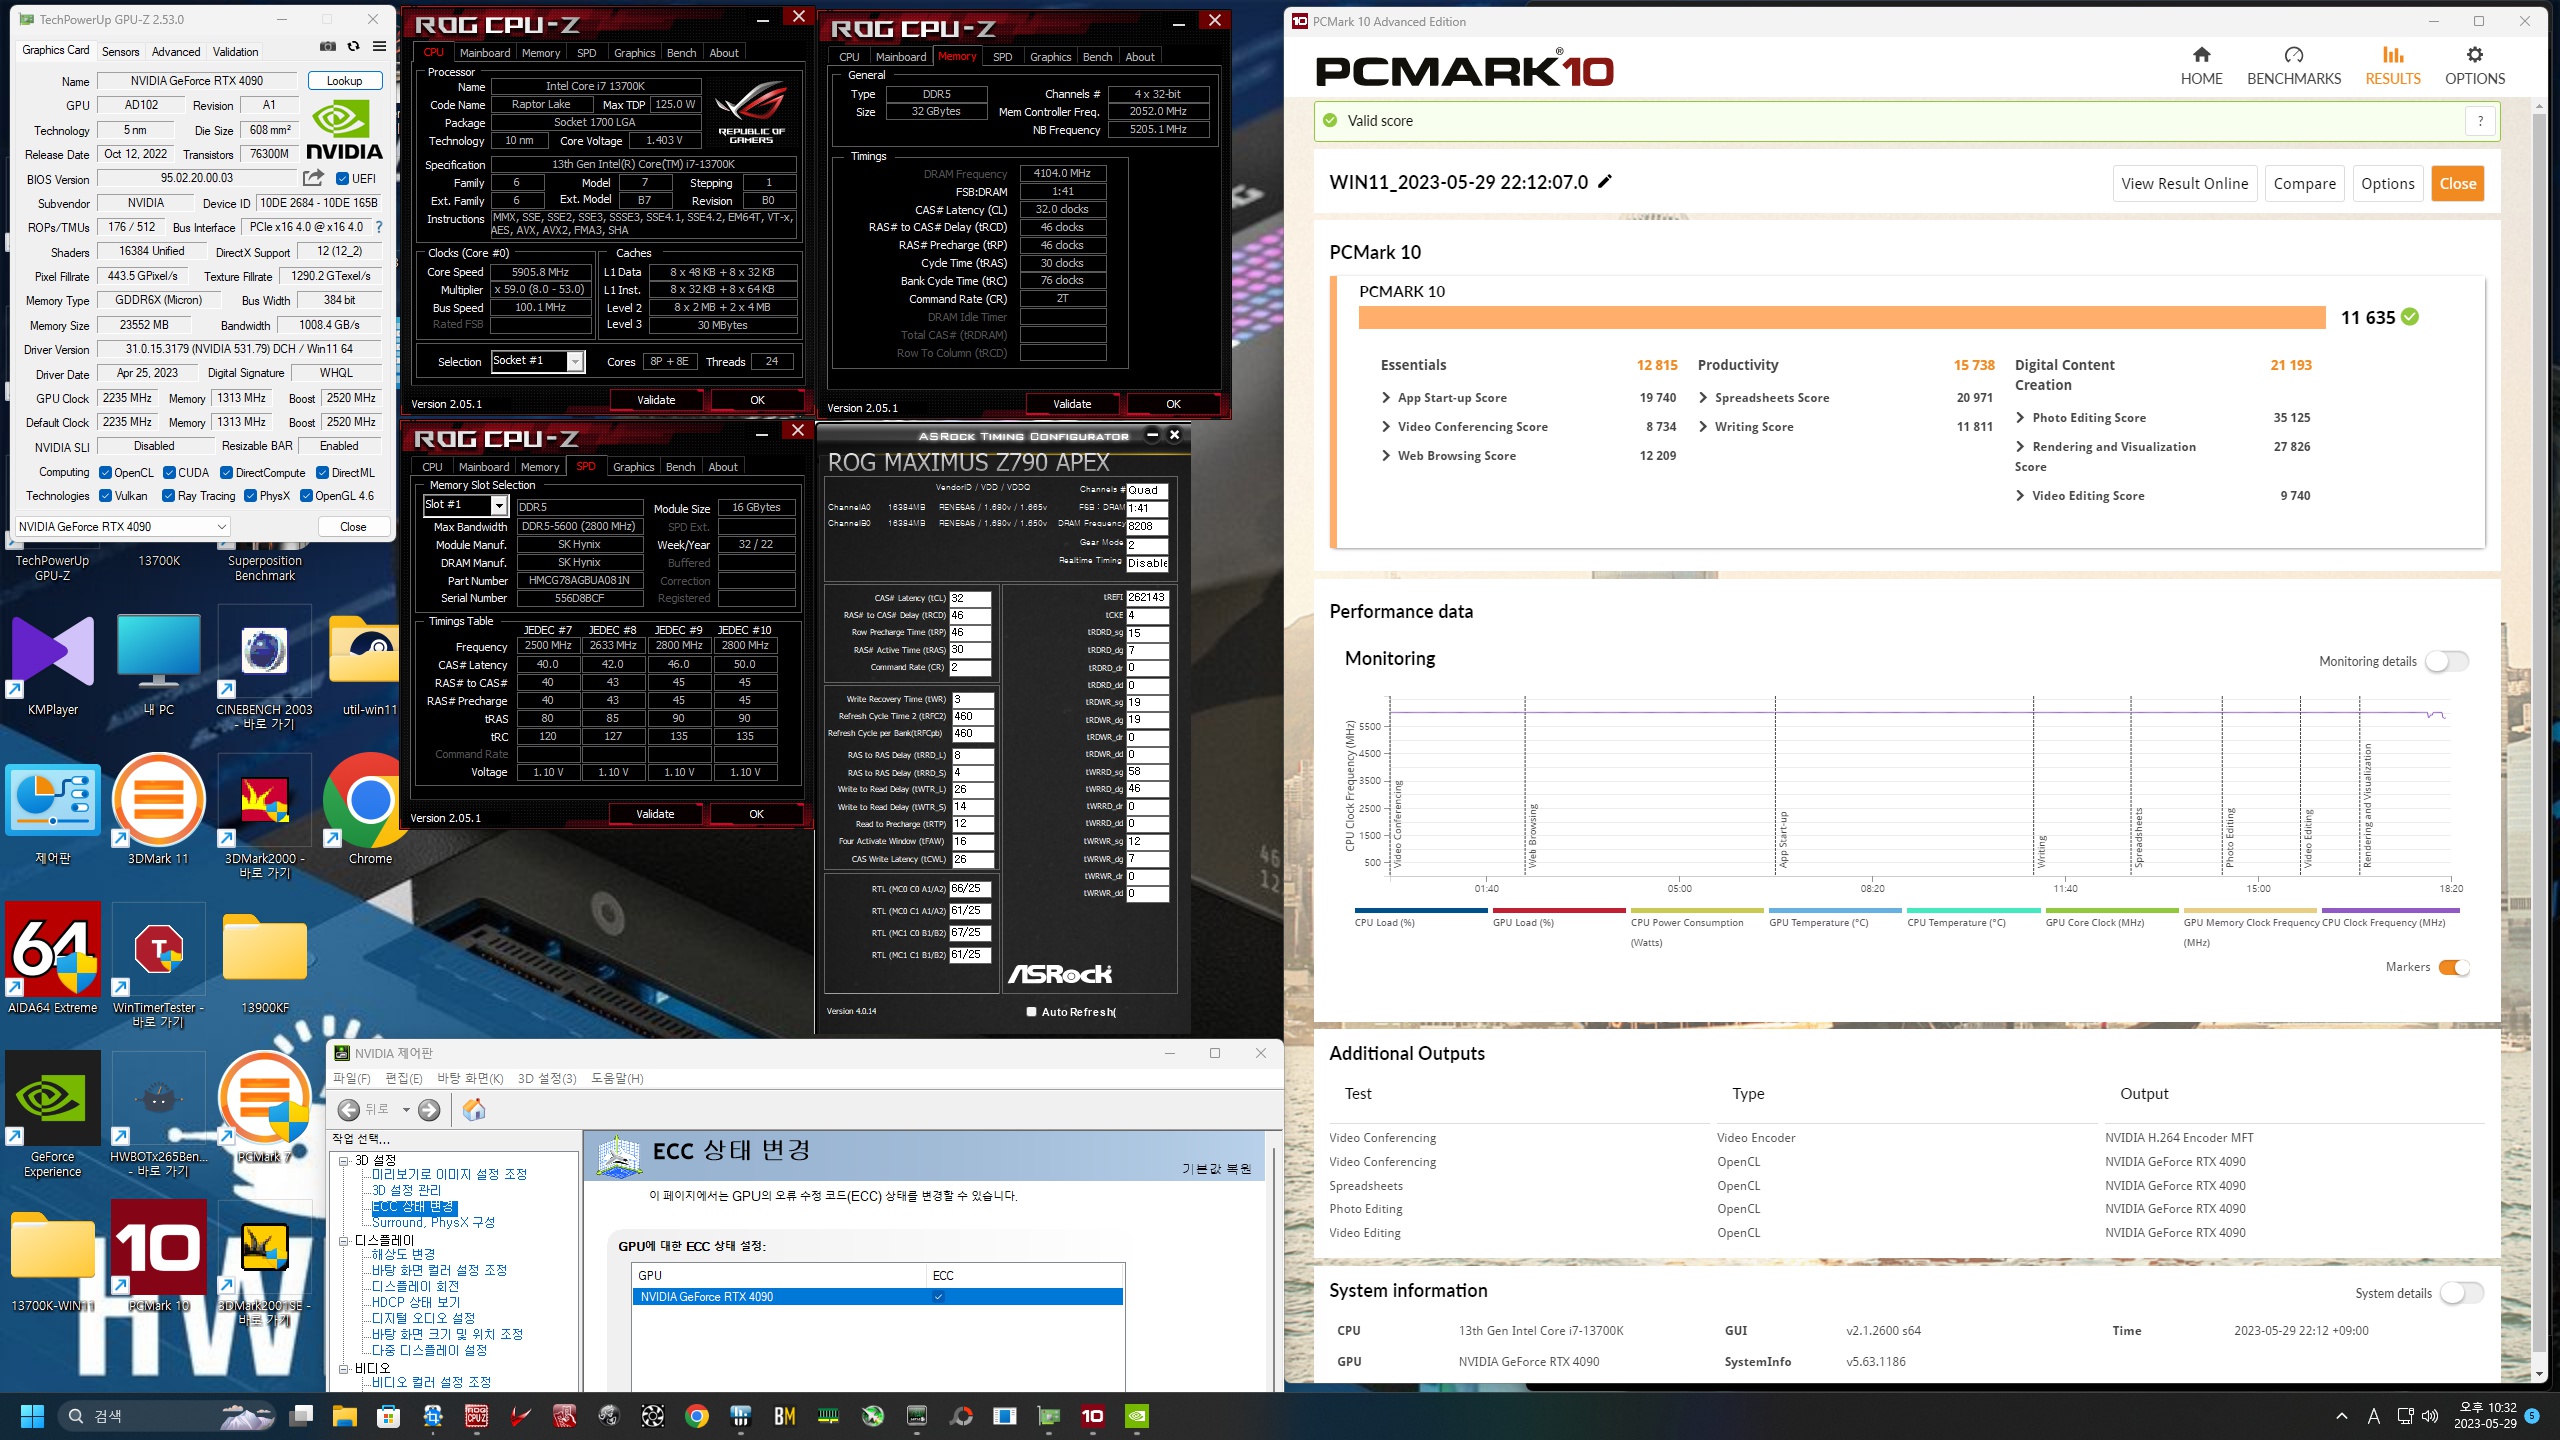Click the BIOS share/export icon in GPU-Z

click(314, 178)
